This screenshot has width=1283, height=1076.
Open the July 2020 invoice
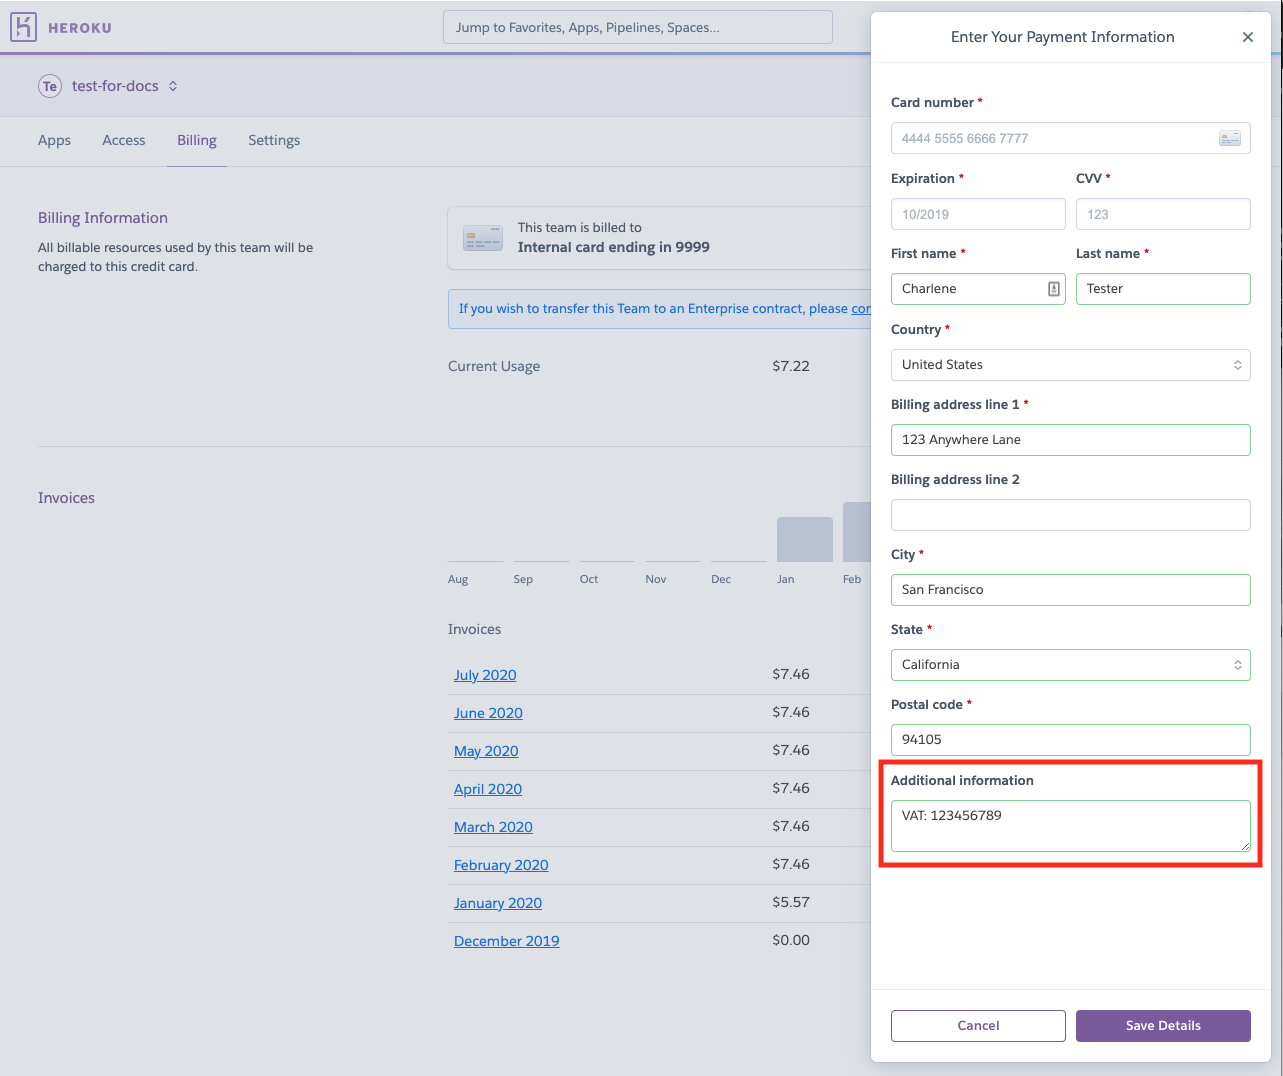485,675
